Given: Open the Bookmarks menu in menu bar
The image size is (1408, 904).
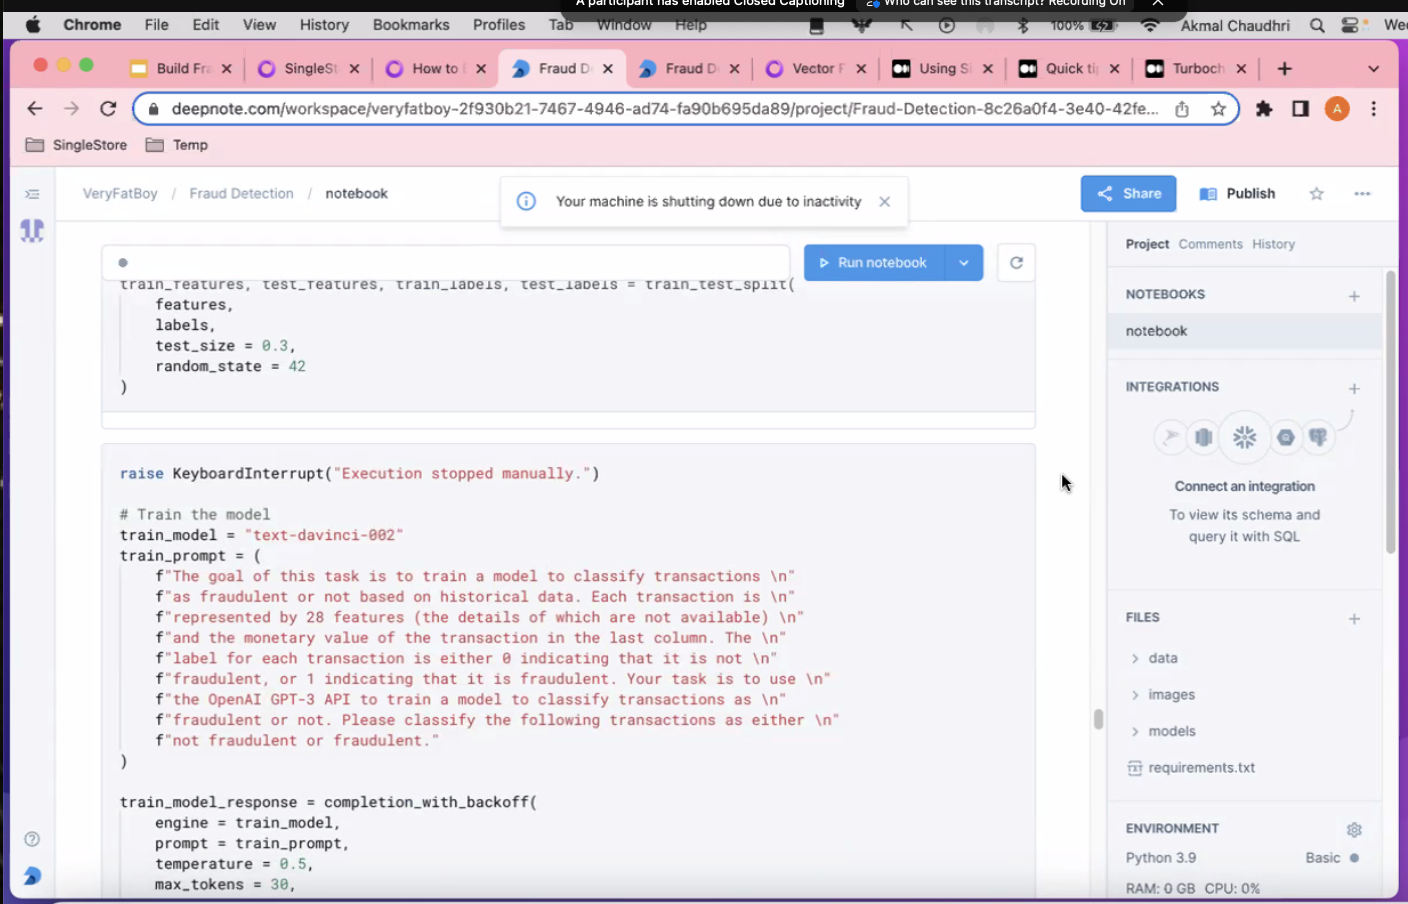Looking at the screenshot, I should [411, 25].
